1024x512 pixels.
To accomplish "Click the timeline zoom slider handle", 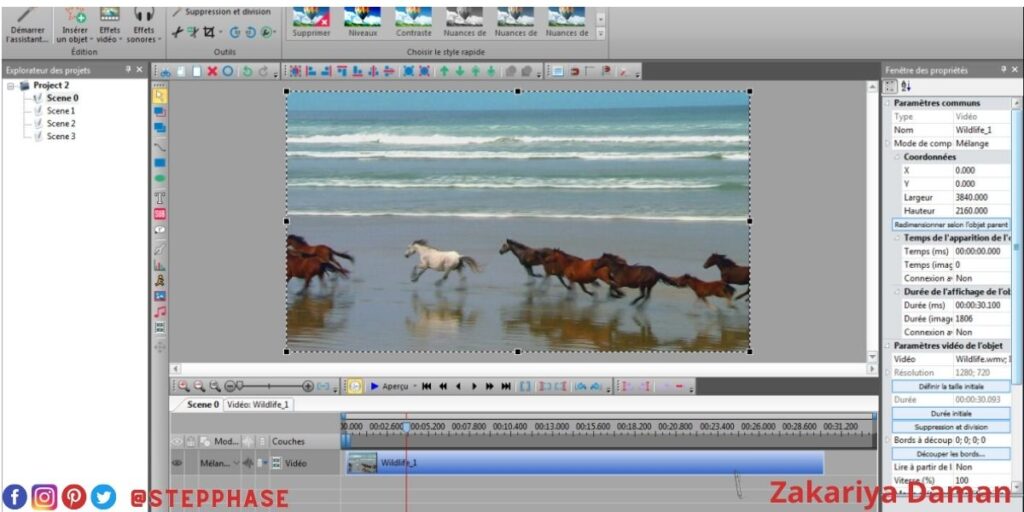I will 240,386.
